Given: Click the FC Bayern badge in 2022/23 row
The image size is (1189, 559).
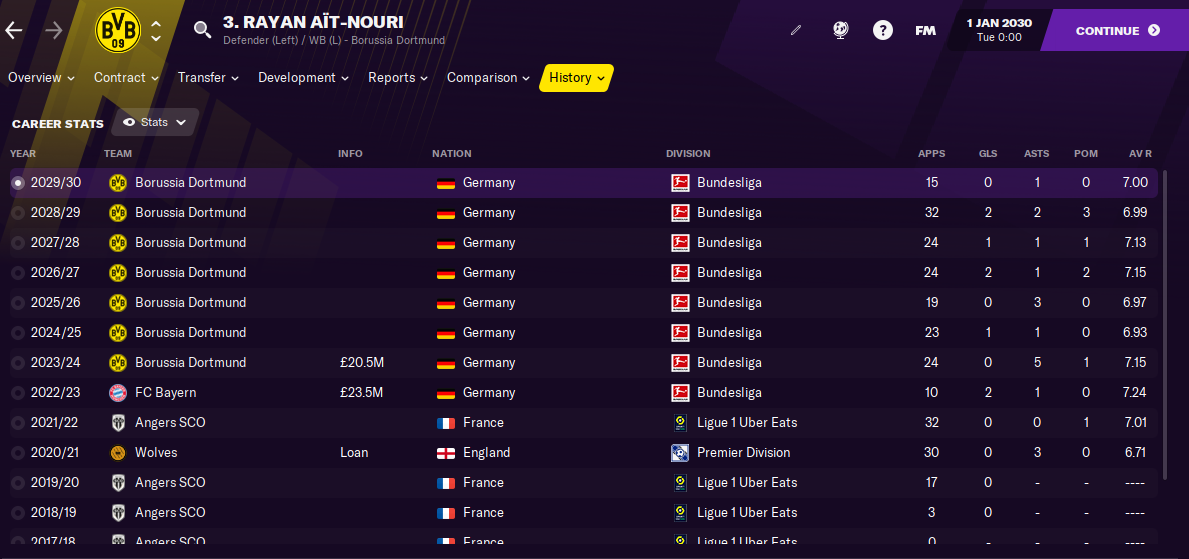Looking at the screenshot, I should point(118,393).
